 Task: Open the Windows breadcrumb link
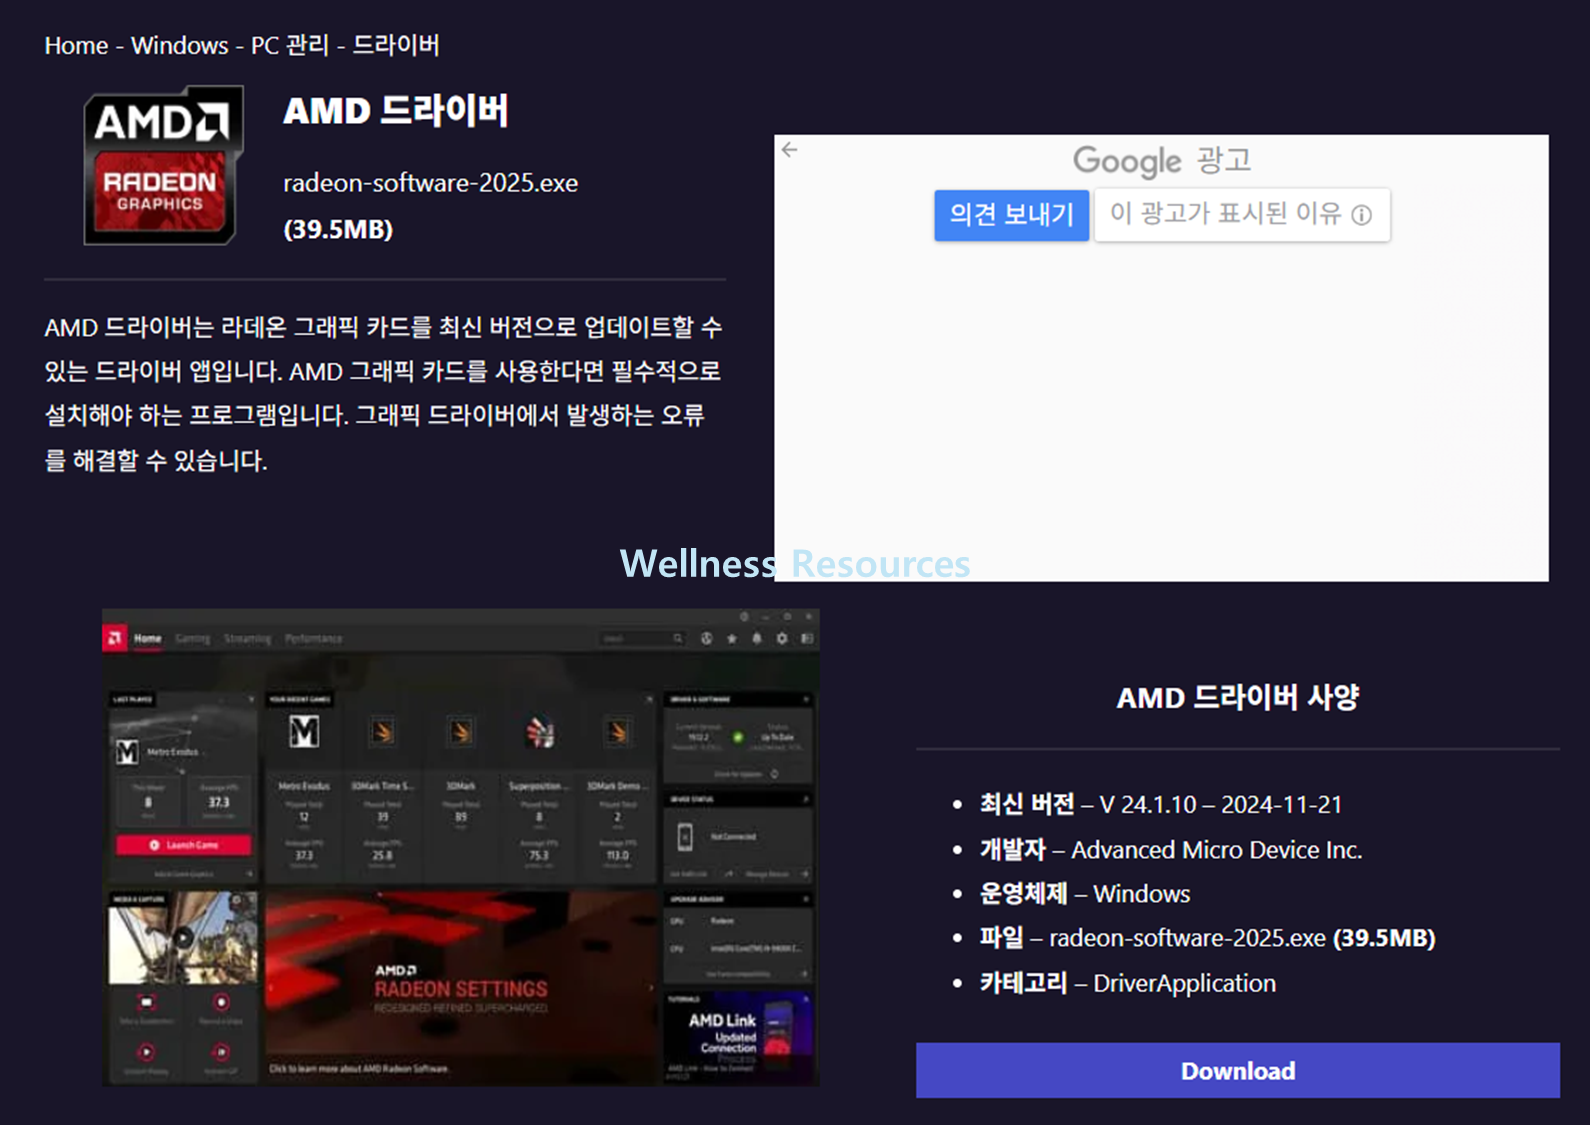click(180, 46)
